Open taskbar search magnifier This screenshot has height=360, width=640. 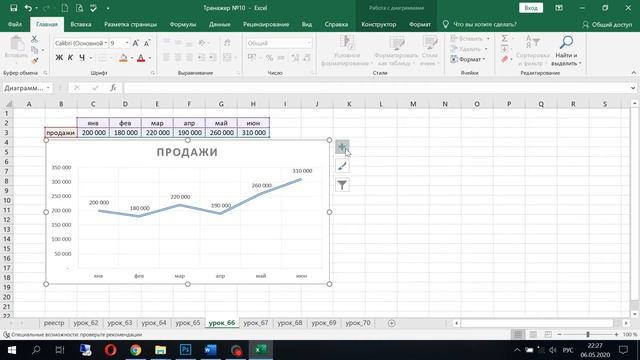pyautogui.click(x=36, y=350)
